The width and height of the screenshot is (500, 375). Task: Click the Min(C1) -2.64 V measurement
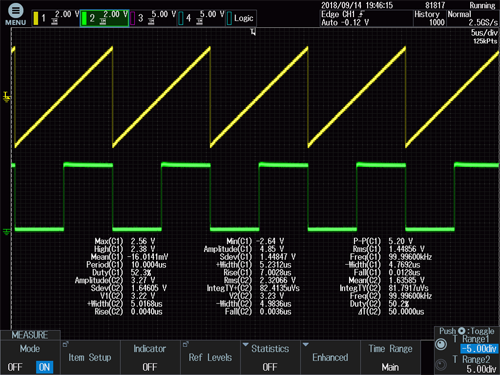[x=255, y=241]
